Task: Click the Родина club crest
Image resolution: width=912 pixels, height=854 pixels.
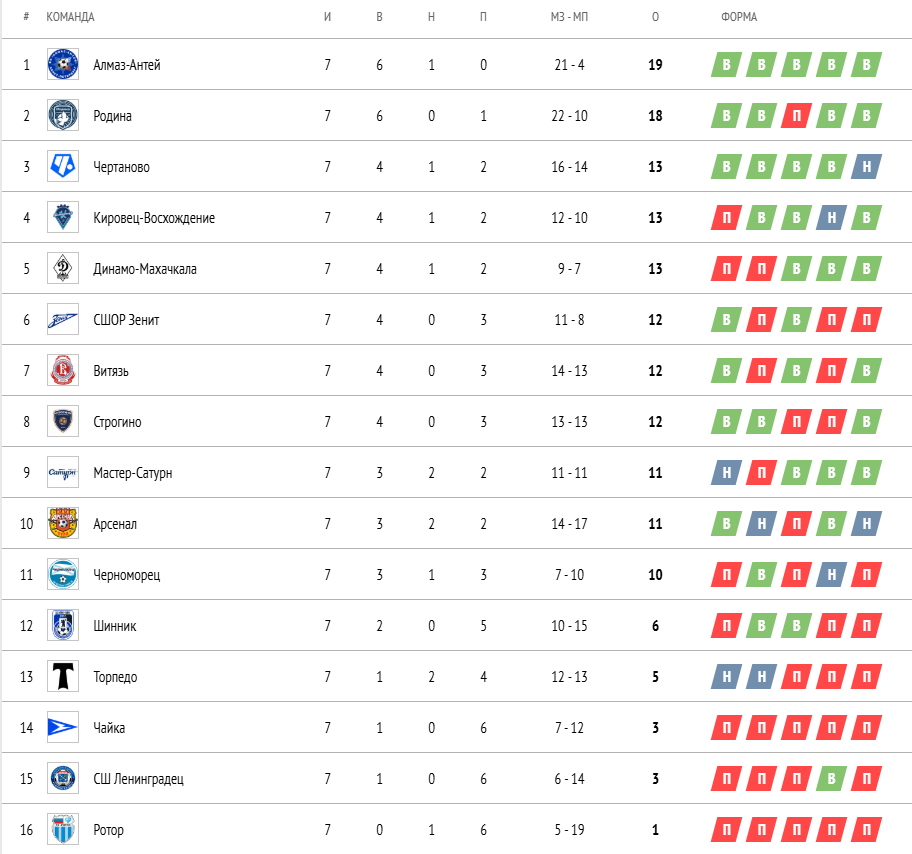Action: [63, 115]
